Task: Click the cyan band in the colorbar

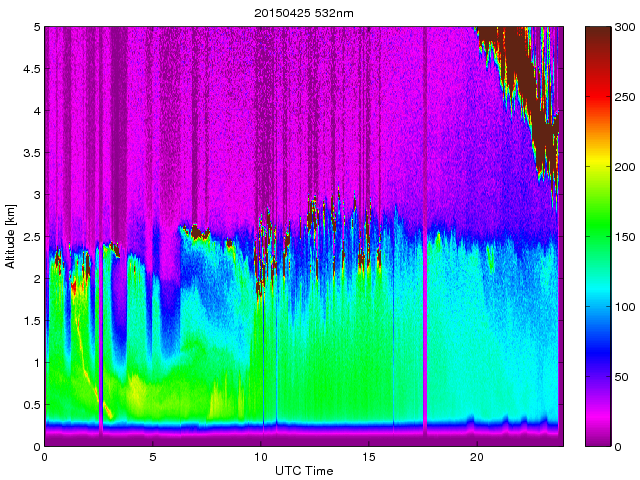Action: 598,290
